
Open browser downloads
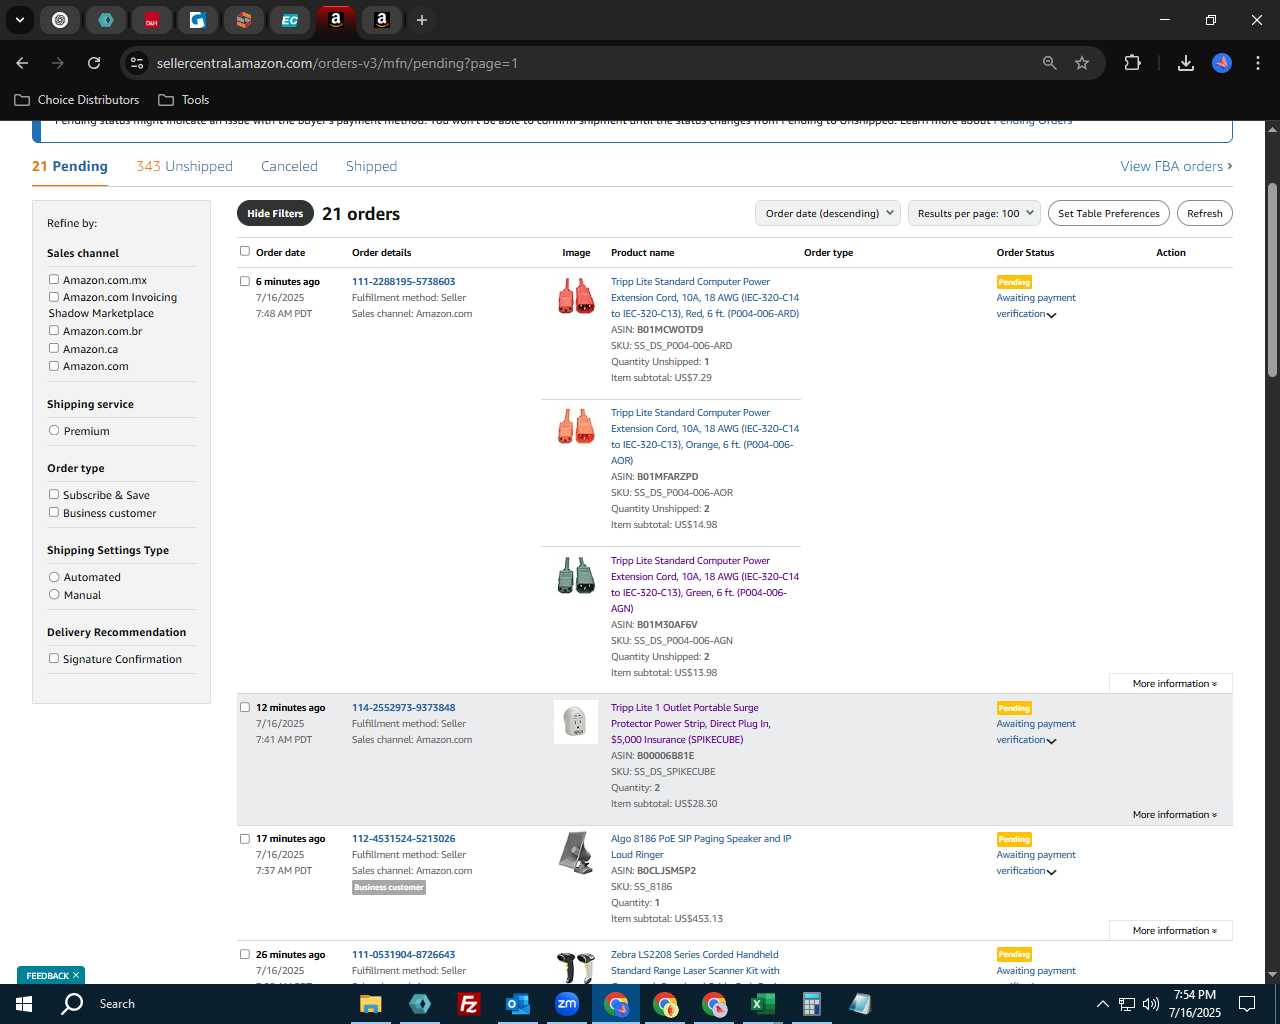click(x=1186, y=63)
